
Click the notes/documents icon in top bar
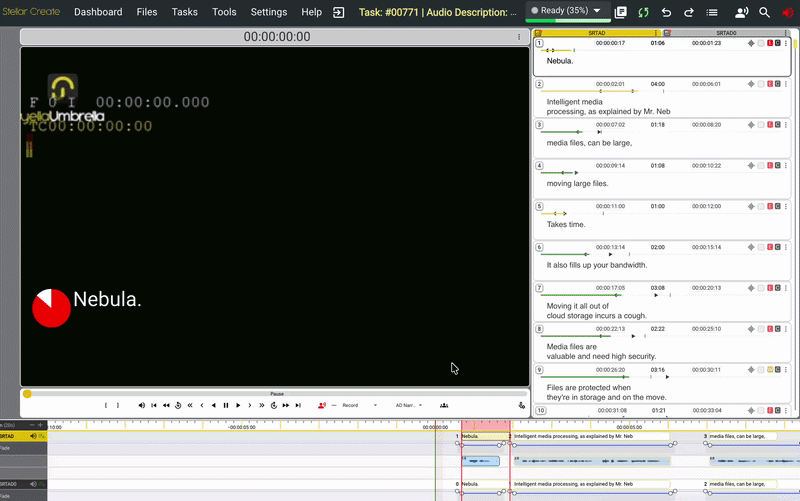pyautogui.click(x=620, y=12)
